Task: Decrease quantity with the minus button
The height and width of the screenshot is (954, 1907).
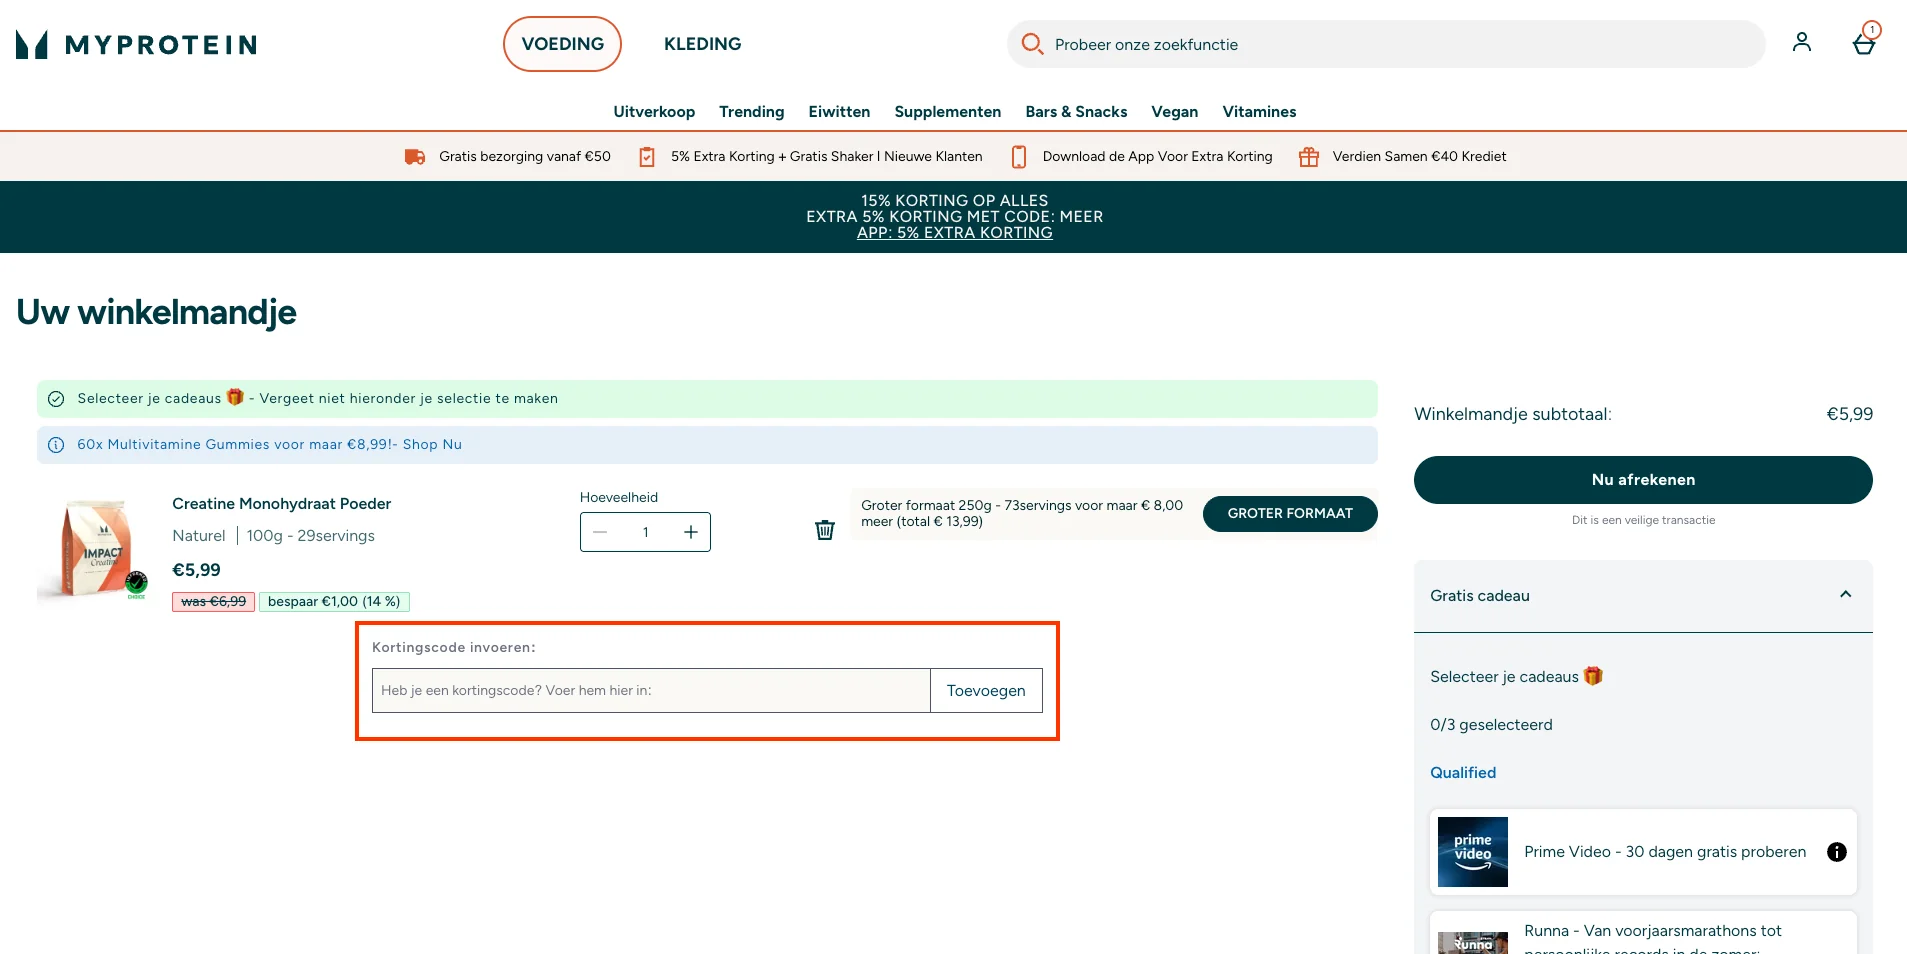Action: [x=600, y=532]
